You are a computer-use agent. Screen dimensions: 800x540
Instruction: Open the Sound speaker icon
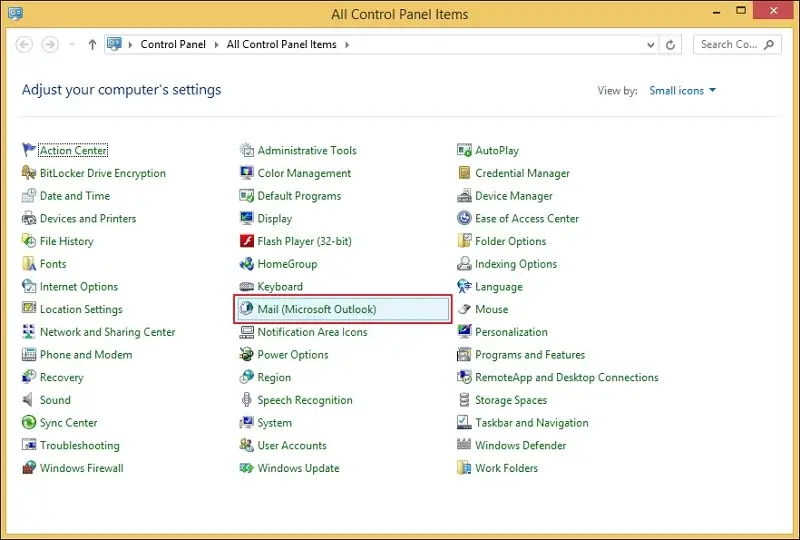29,400
